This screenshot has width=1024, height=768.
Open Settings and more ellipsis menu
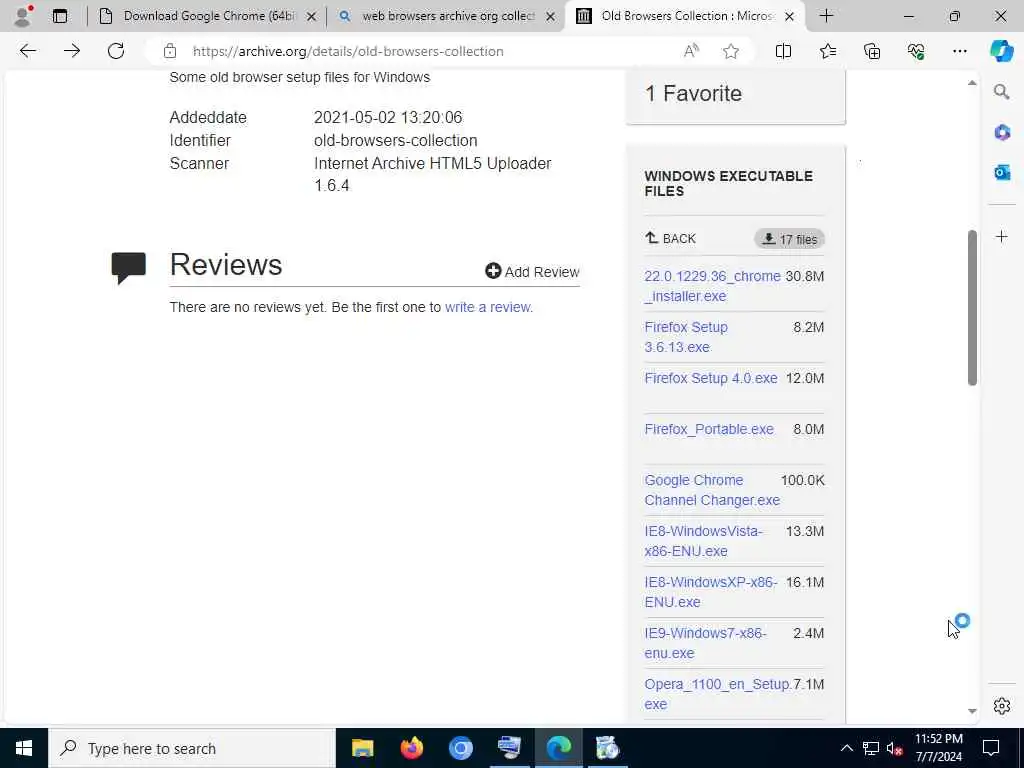(959, 51)
